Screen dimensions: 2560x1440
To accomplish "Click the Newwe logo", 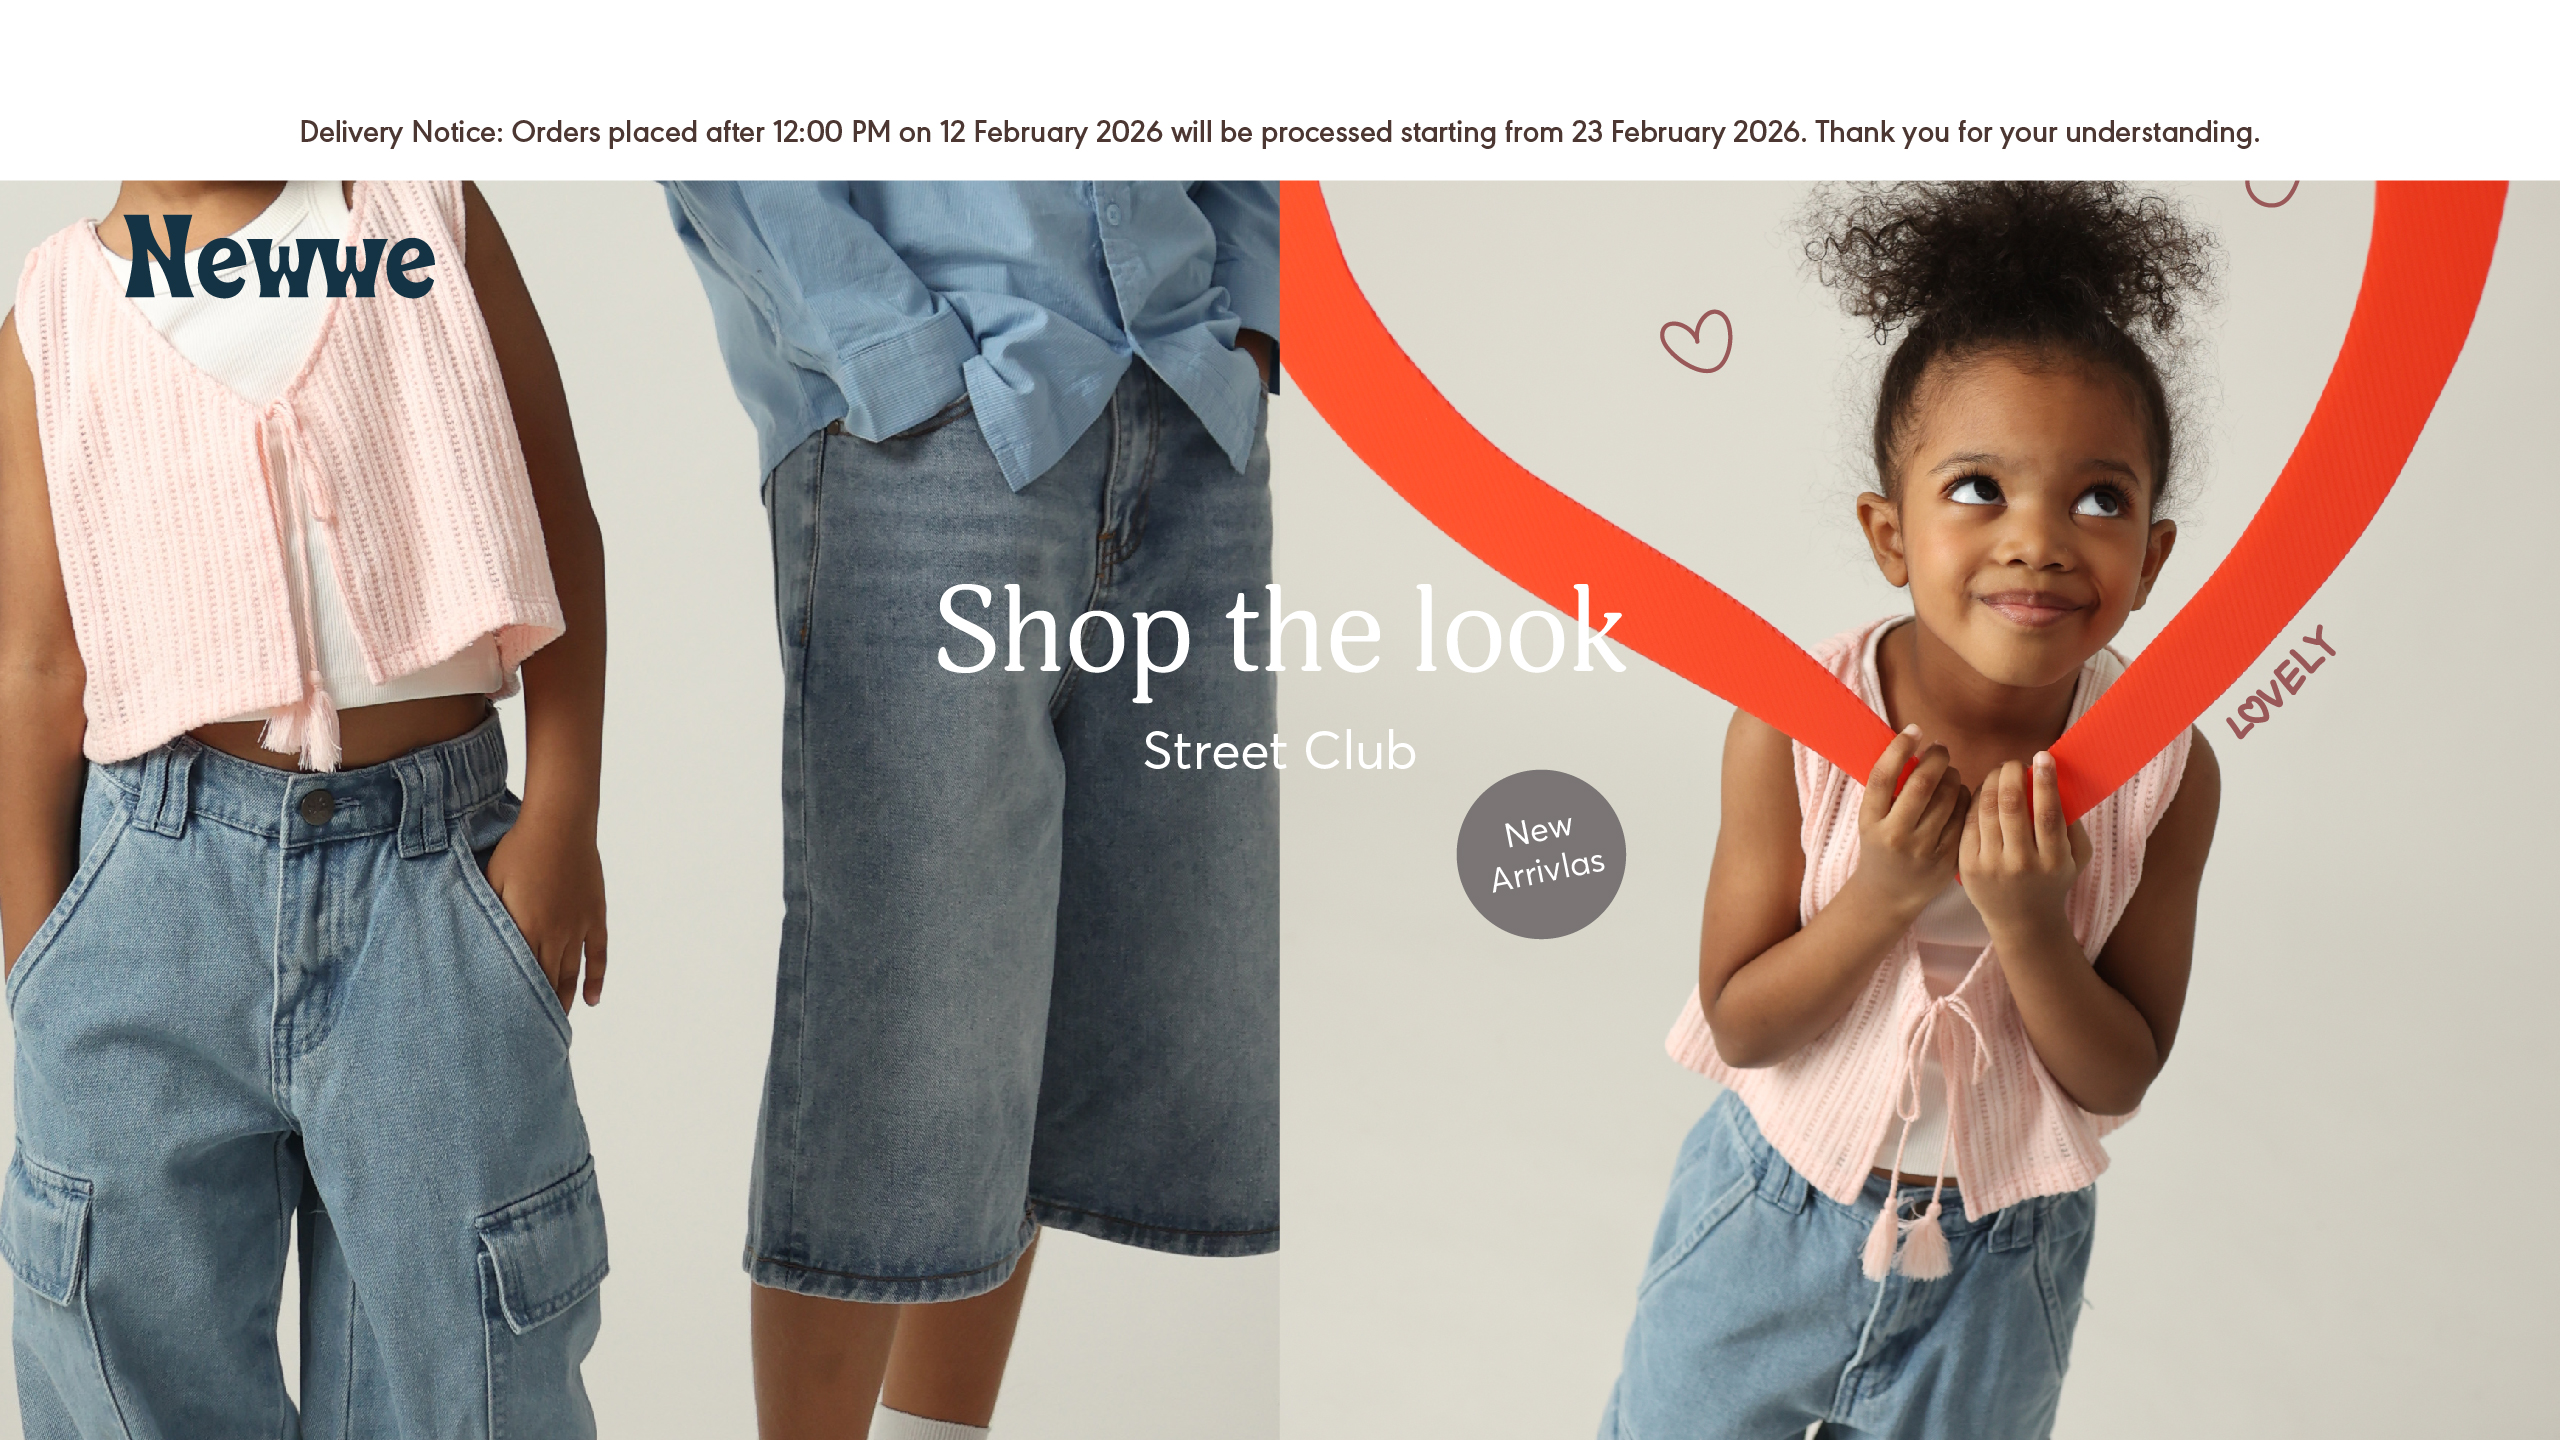I will [279, 256].
